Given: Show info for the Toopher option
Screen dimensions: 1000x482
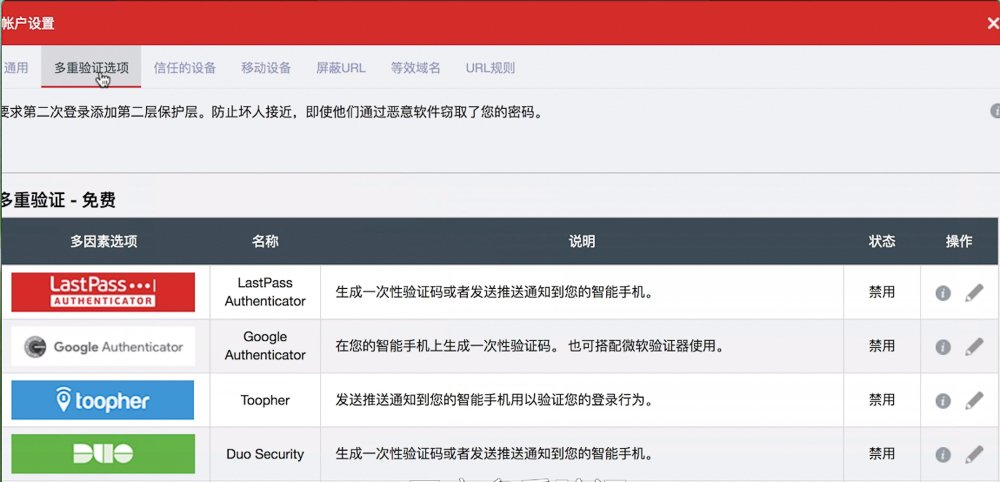Looking at the screenshot, I should [942, 401].
